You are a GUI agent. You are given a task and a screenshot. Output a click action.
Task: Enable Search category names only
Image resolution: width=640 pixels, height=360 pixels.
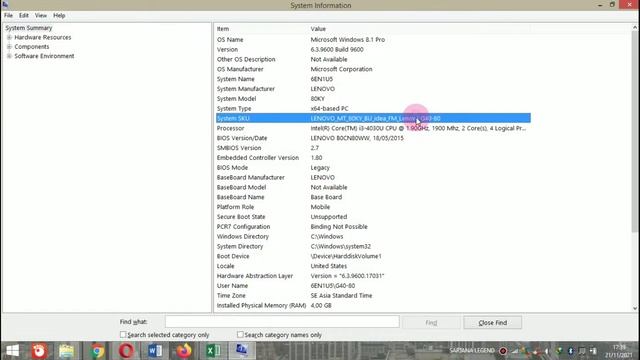click(x=240, y=334)
